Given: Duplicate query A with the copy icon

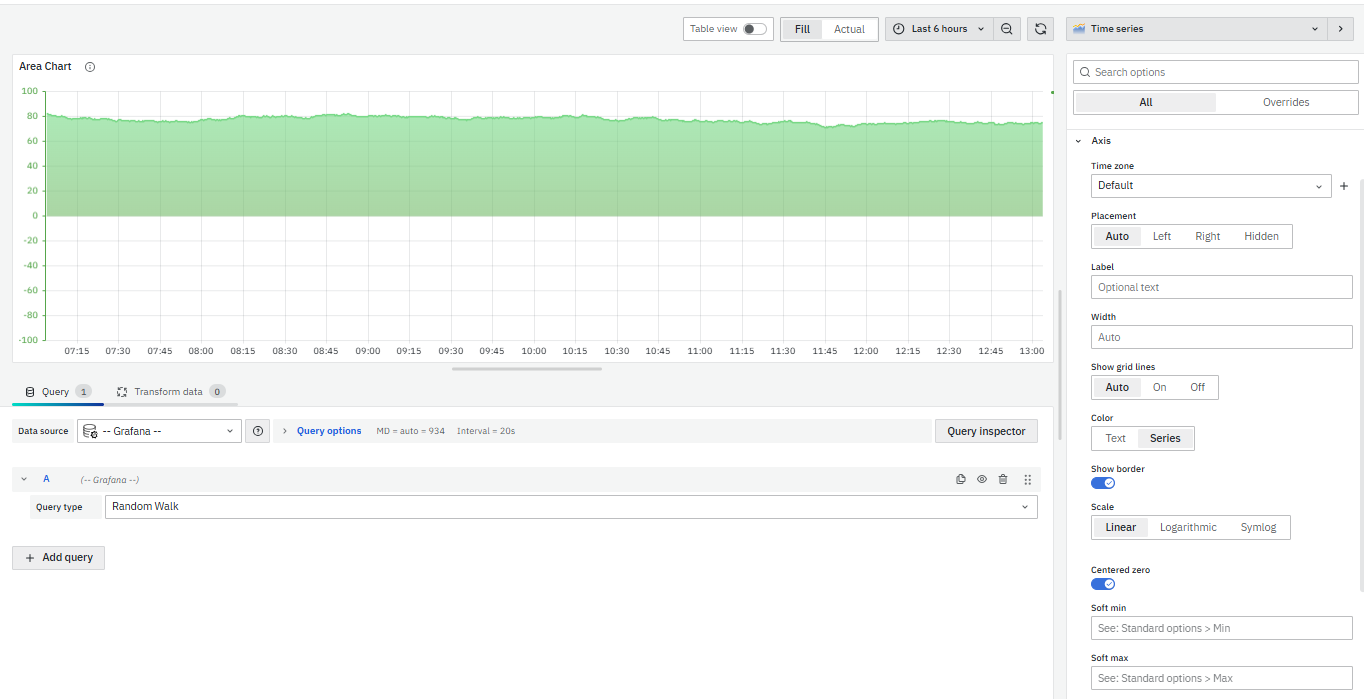Looking at the screenshot, I should pyautogui.click(x=961, y=479).
